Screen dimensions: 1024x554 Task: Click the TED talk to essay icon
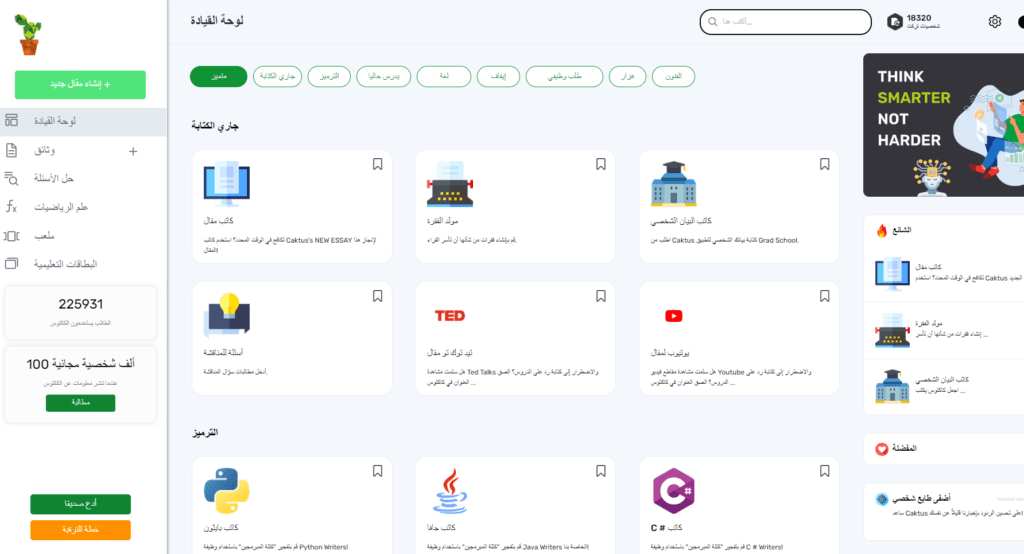450,316
